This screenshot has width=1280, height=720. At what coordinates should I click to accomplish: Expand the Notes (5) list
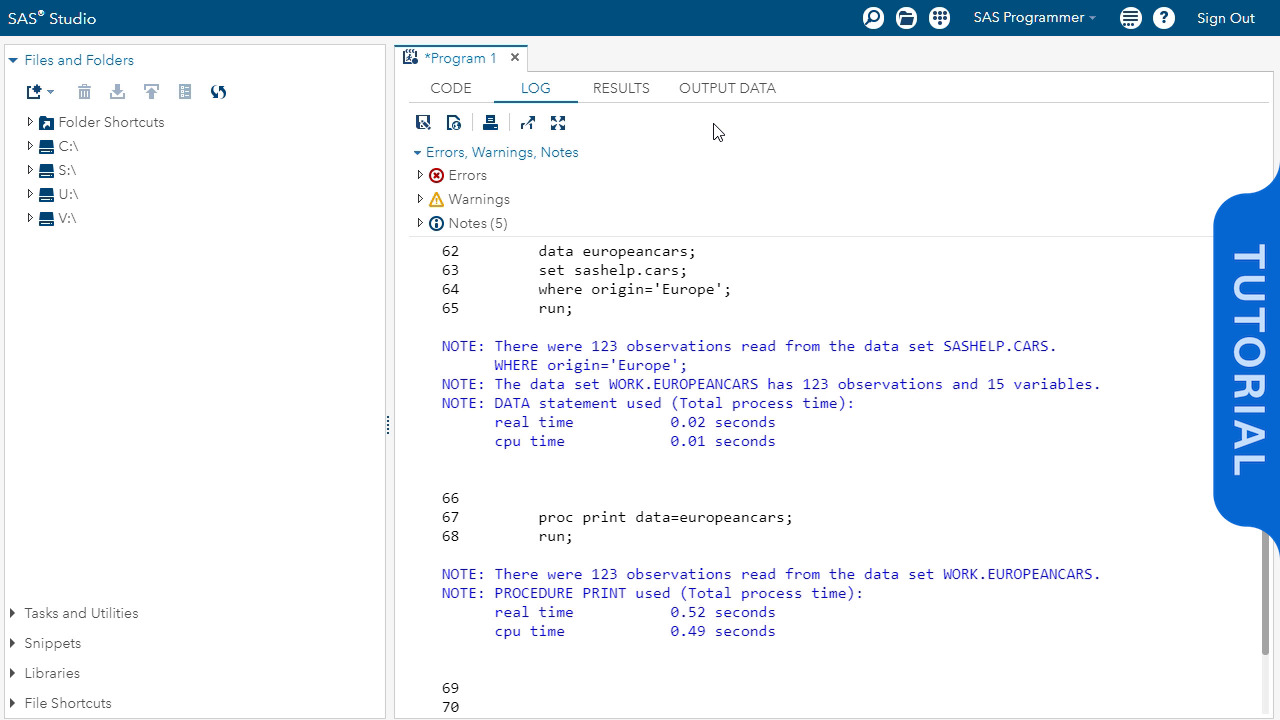tap(420, 223)
